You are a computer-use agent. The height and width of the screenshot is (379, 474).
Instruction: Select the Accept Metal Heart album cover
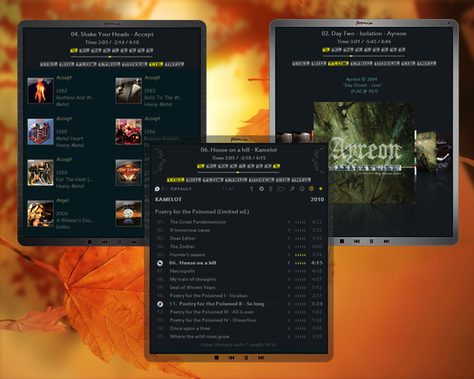click(x=40, y=132)
